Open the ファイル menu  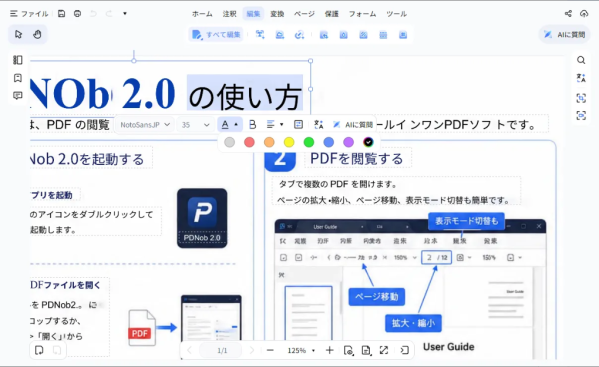(29, 14)
